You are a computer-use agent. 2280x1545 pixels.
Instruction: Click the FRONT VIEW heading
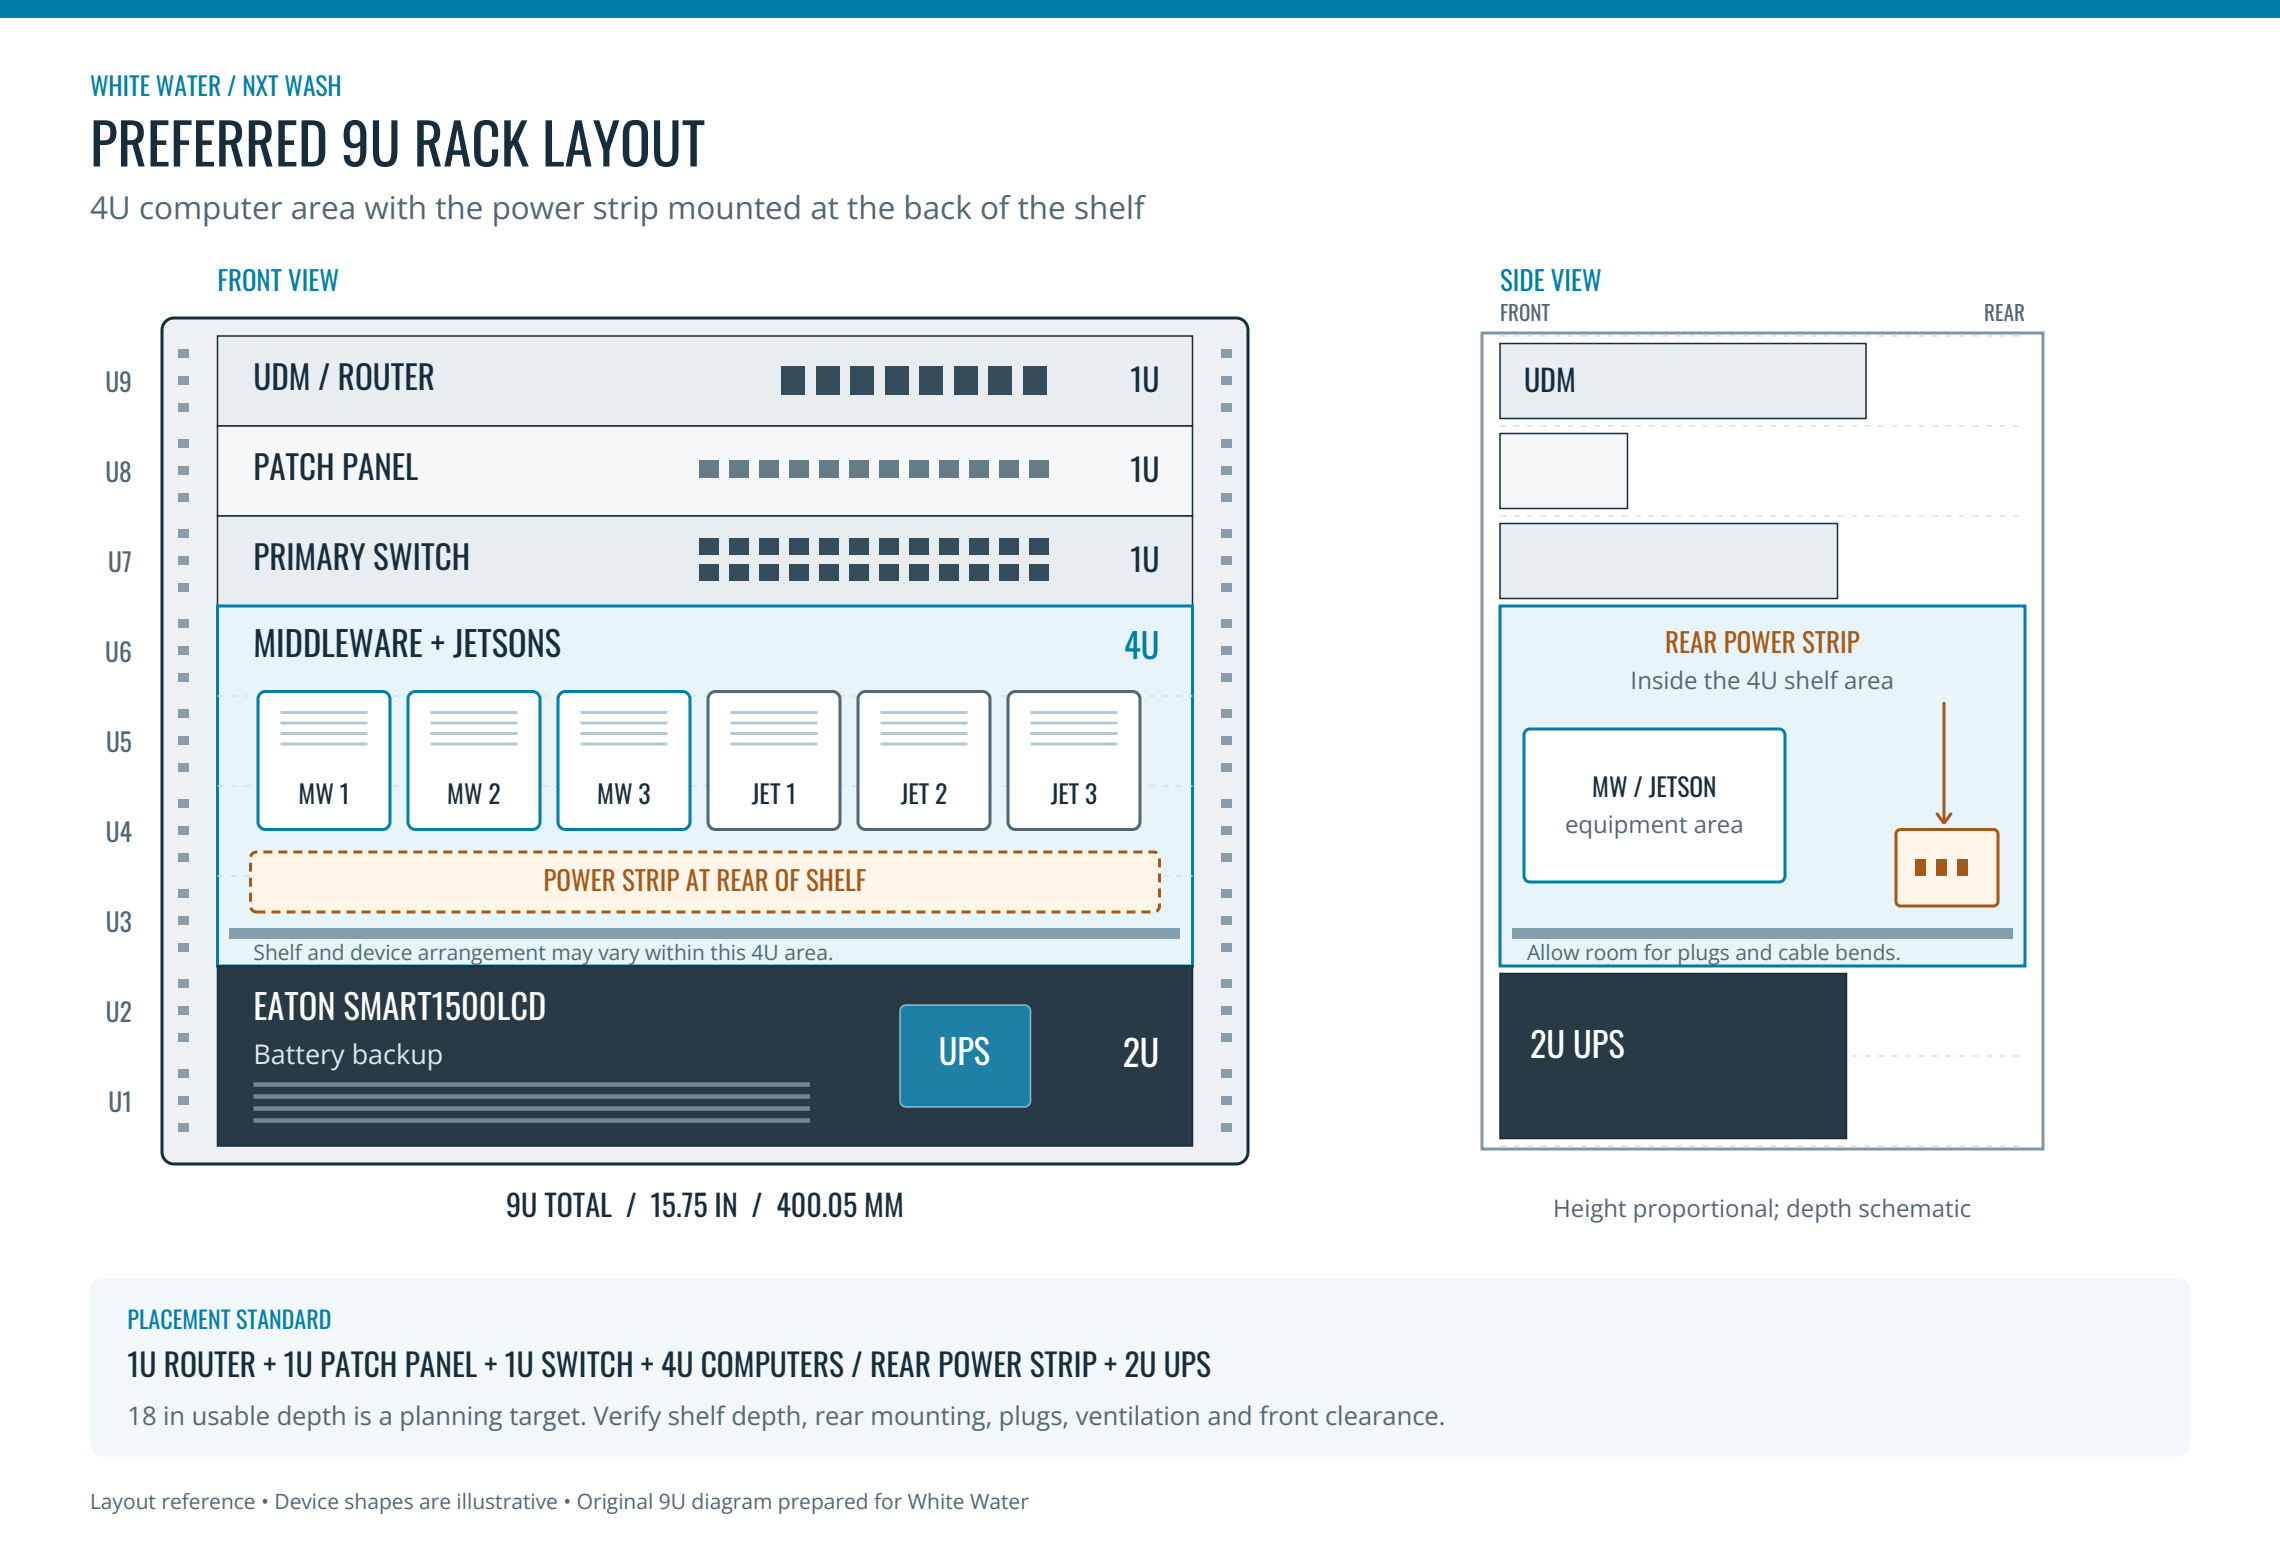click(278, 281)
